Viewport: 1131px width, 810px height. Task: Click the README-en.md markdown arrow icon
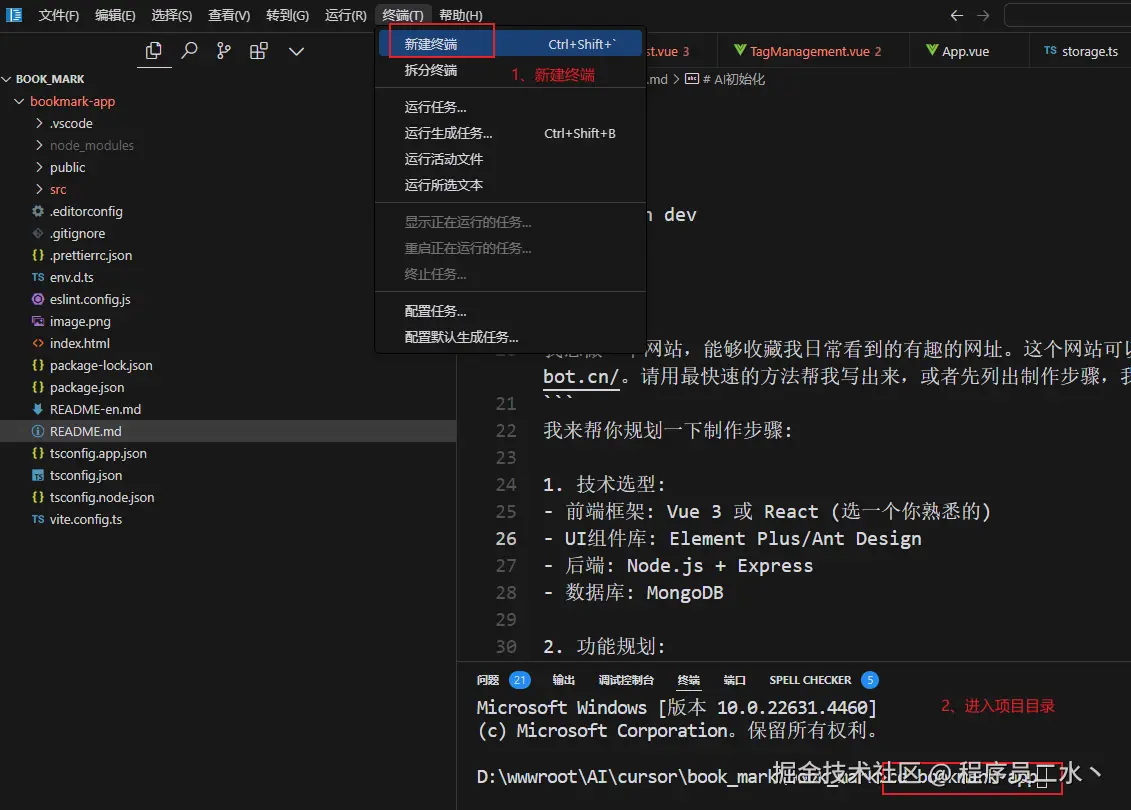(38, 409)
